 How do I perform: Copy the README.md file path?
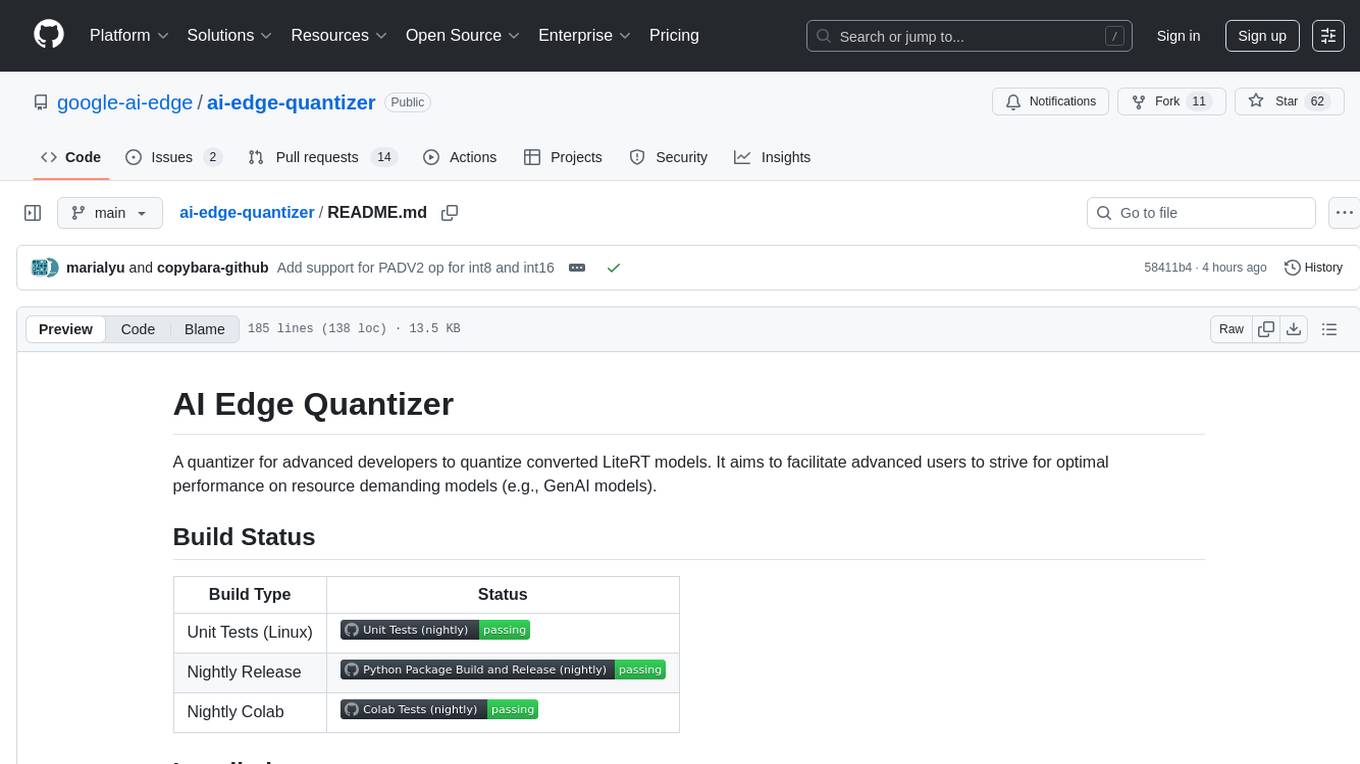(x=450, y=213)
